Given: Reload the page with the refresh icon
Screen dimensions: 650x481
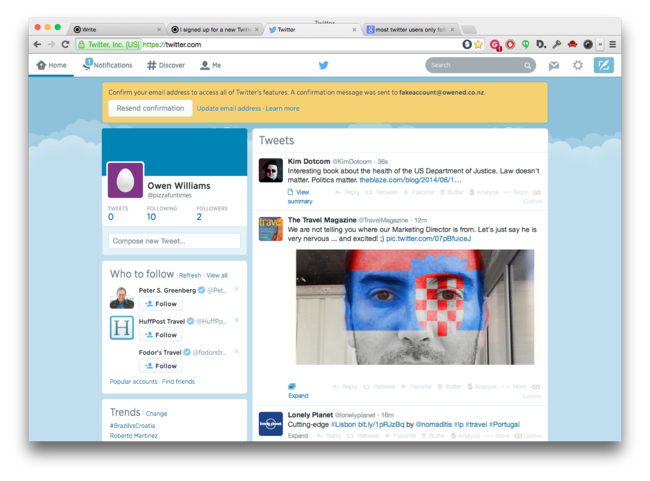Looking at the screenshot, I should point(66,44).
